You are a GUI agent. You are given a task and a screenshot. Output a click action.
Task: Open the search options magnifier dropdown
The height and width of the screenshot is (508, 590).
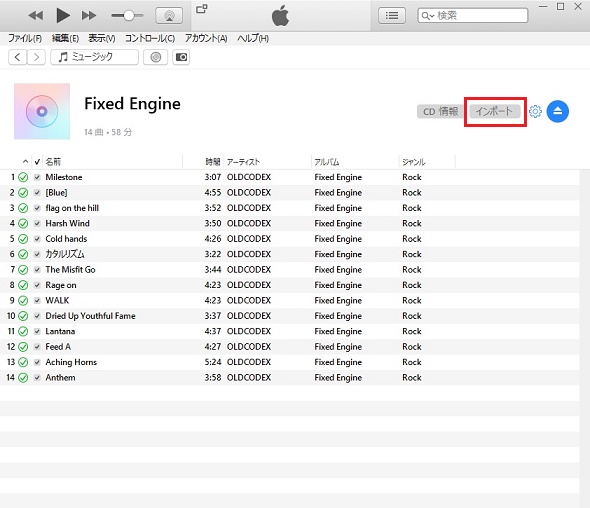tap(428, 16)
